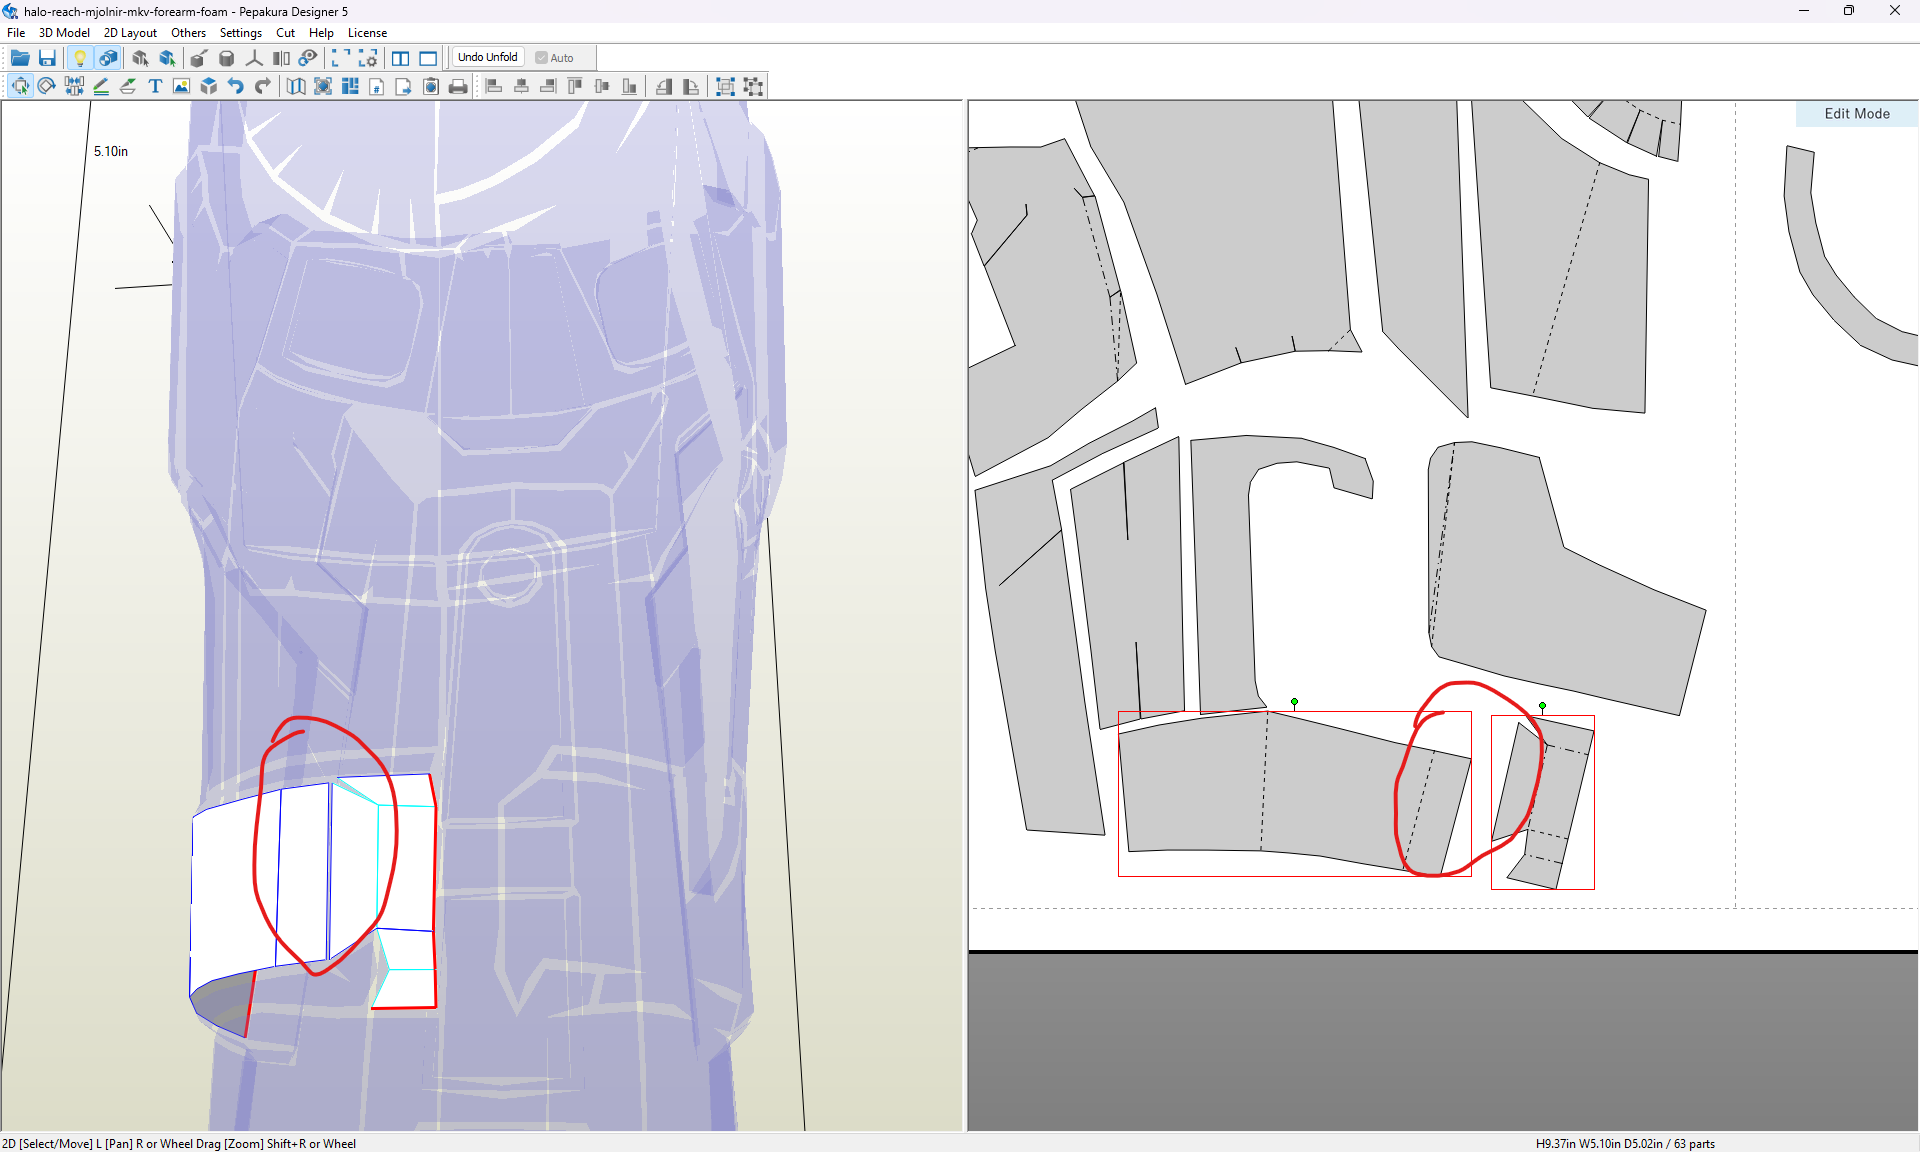Select the Select/Move parts tool
This screenshot has width=1920, height=1152.
[20, 86]
